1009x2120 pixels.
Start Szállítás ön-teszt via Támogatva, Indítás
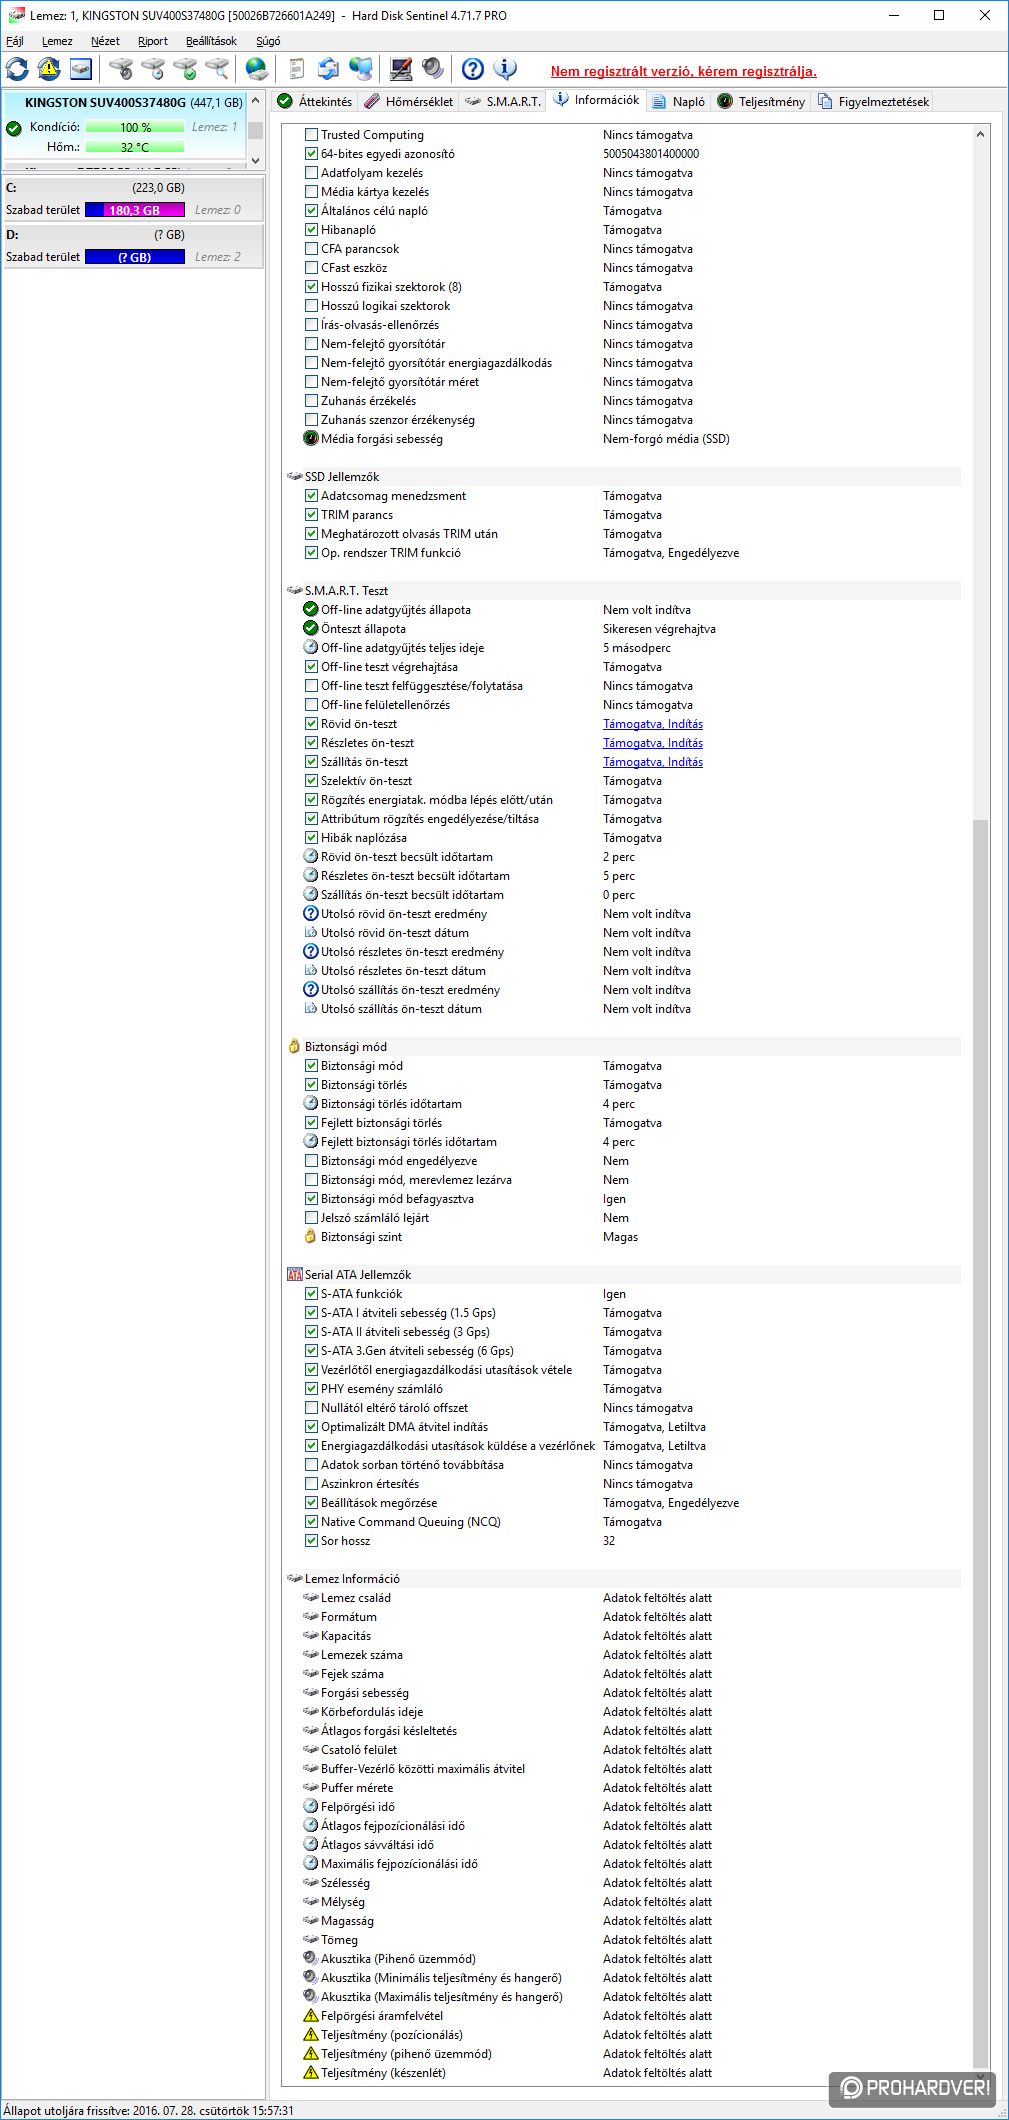click(653, 762)
